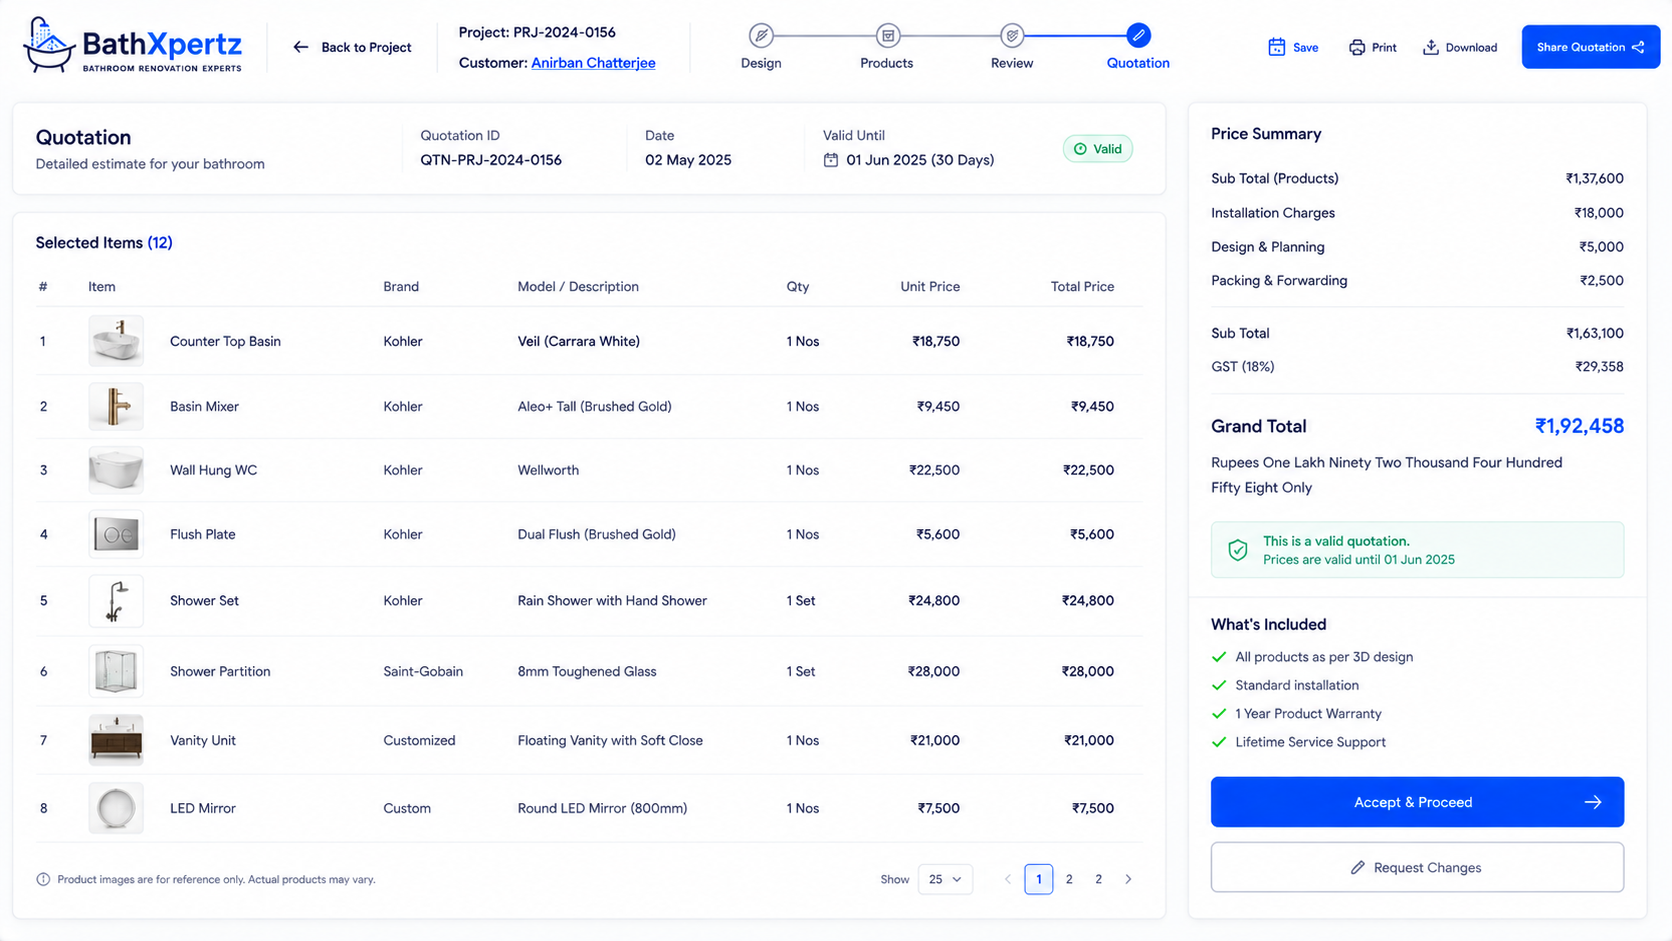1672x941 pixels.
Task: Click the check mark beside All products as per 3D design
Action: click(x=1218, y=657)
